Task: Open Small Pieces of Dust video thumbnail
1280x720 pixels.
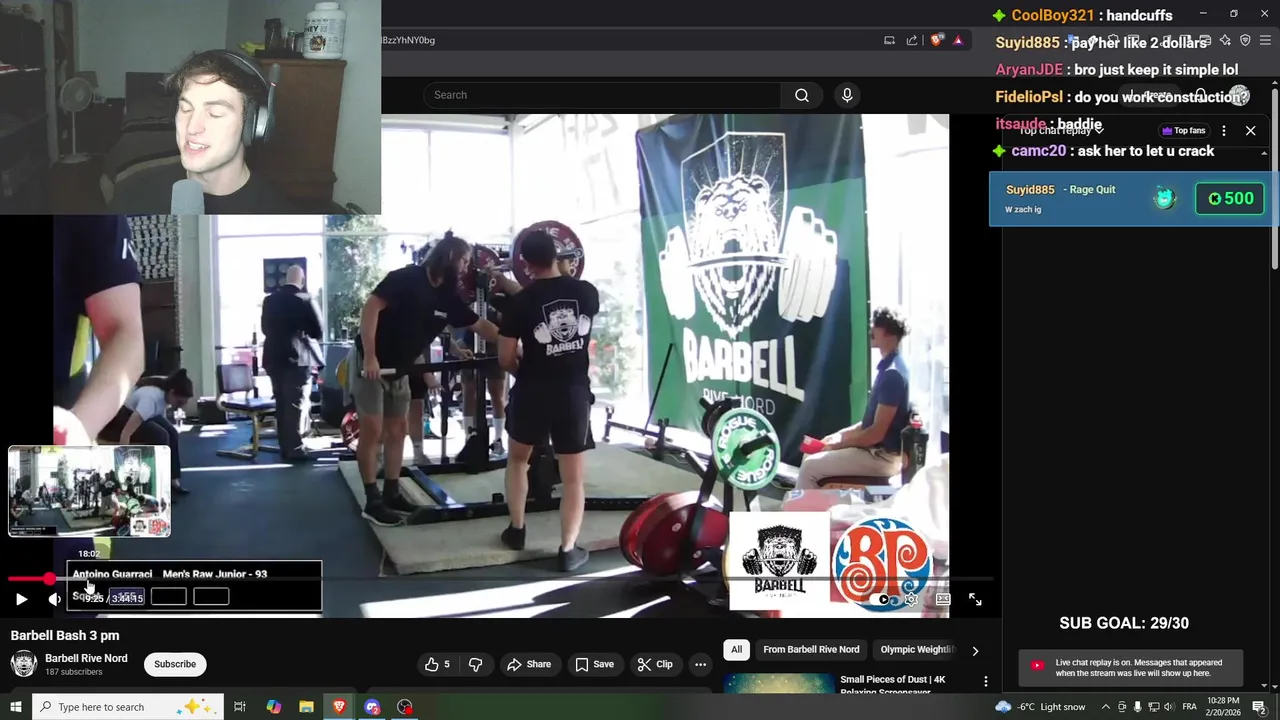Action: point(778,683)
